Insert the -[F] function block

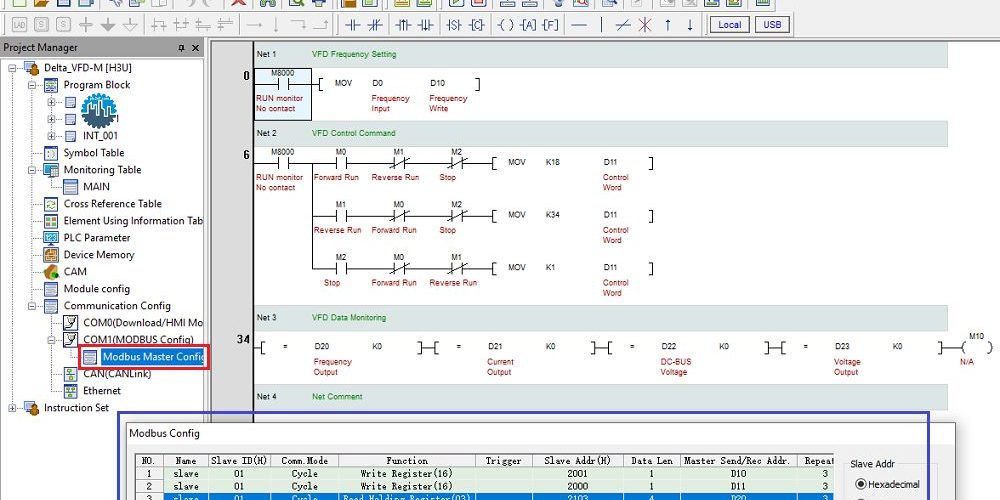click(550, 25)
